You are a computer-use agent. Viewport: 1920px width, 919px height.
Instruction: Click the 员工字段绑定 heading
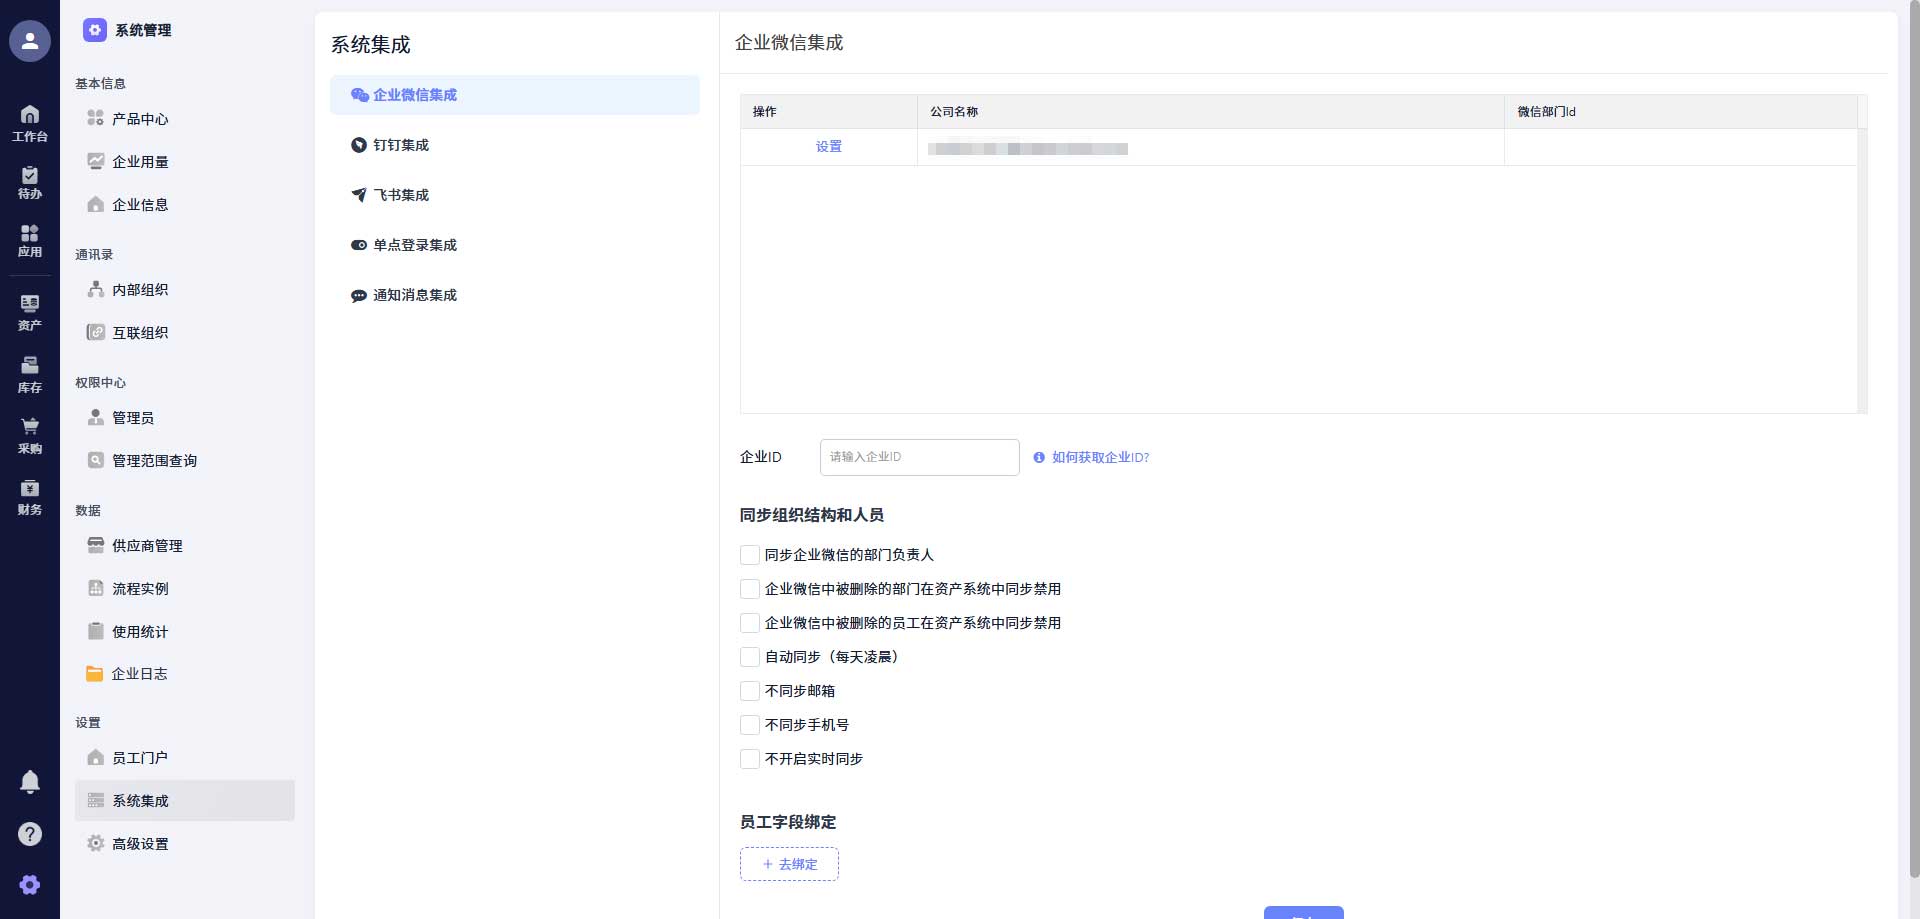[x=788, y=822]
